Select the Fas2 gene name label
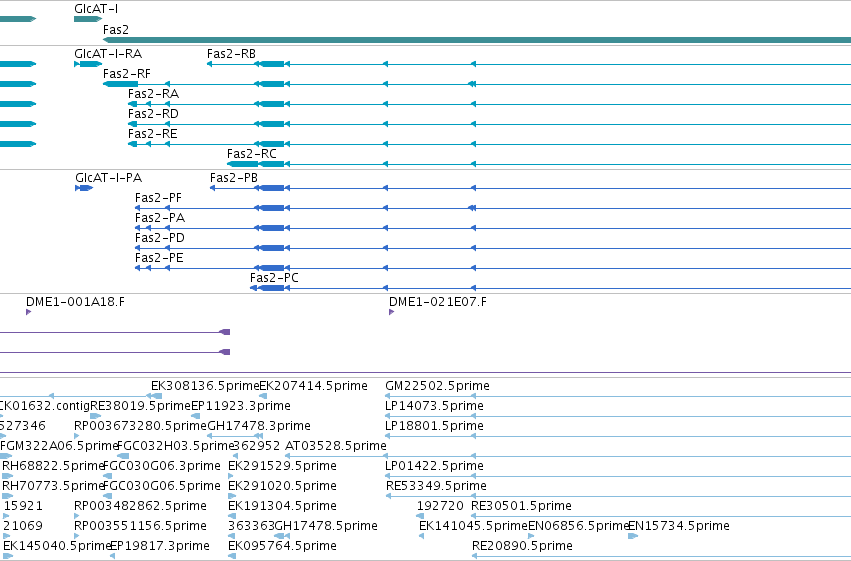Screen dimensions: 851x561 (116, 30)
